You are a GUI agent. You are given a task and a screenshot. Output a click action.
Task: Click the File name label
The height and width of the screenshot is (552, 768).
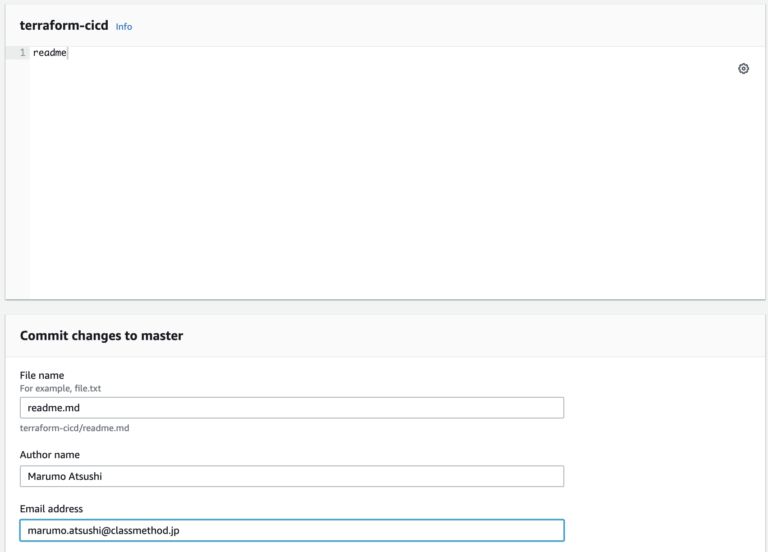(x=42, y=375)
